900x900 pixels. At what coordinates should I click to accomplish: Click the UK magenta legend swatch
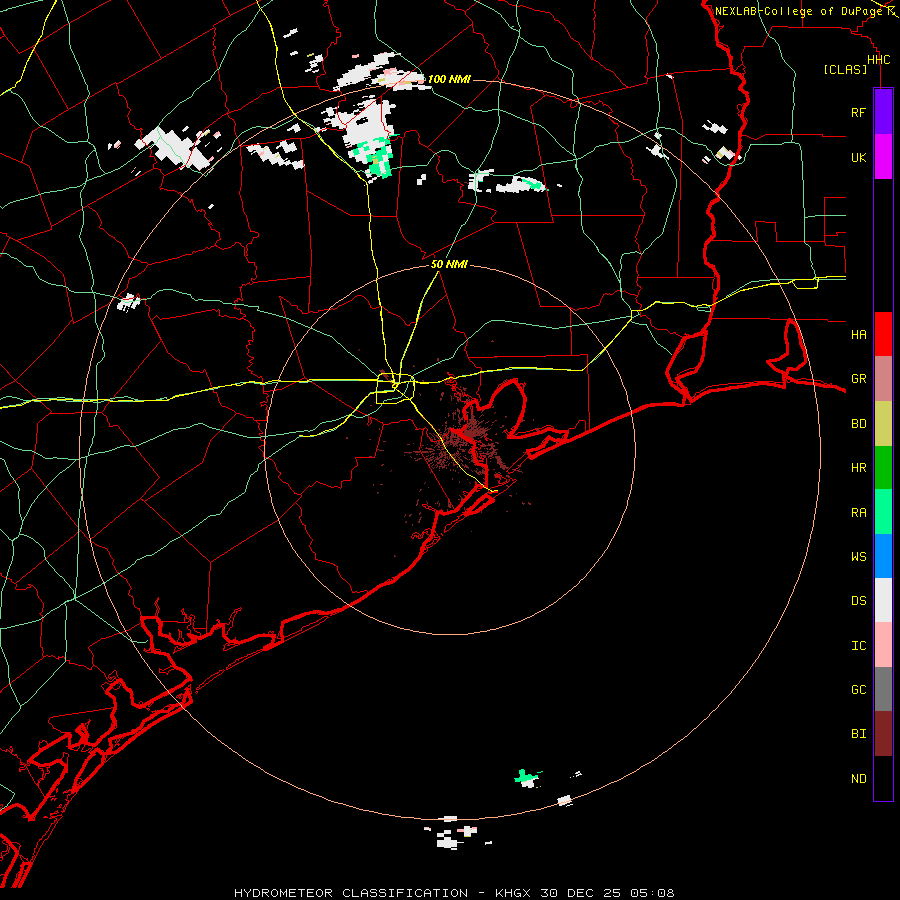(x=883, y=157)
